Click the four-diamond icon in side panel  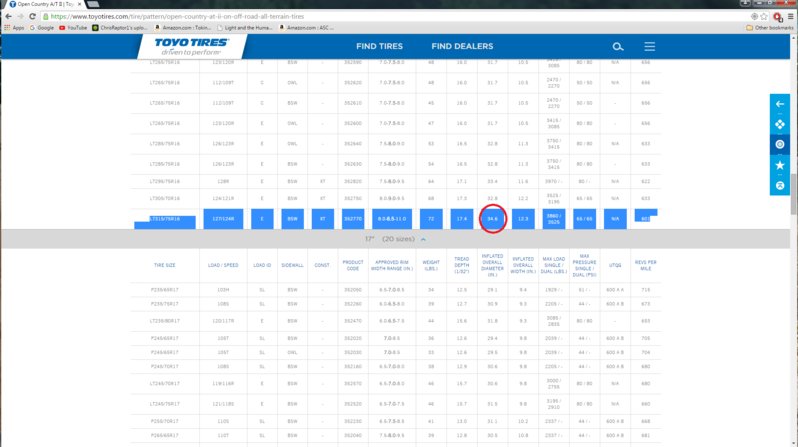[780, 124]
